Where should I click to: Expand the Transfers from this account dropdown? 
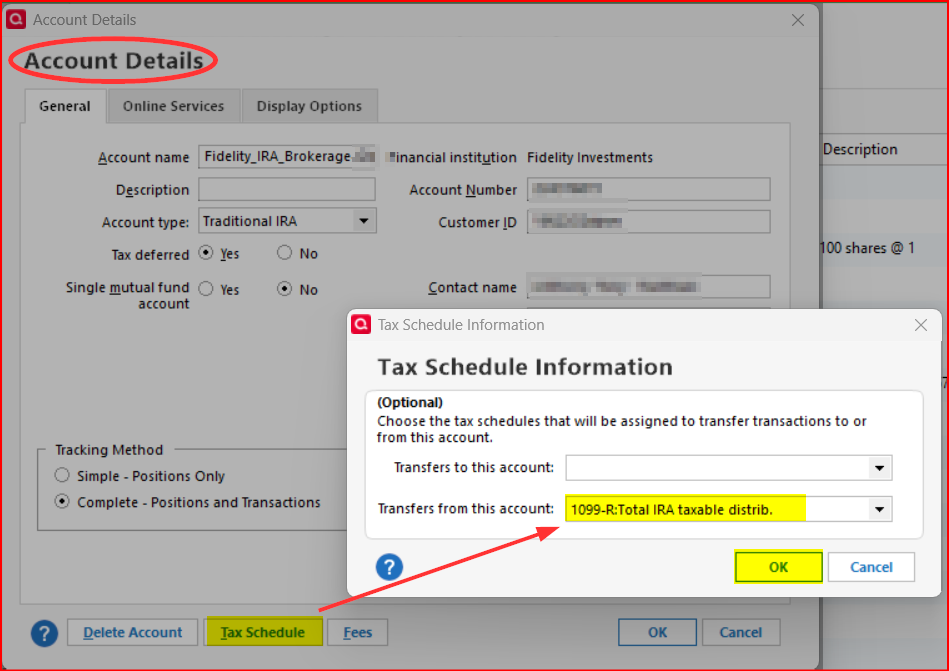click(879, 509)
